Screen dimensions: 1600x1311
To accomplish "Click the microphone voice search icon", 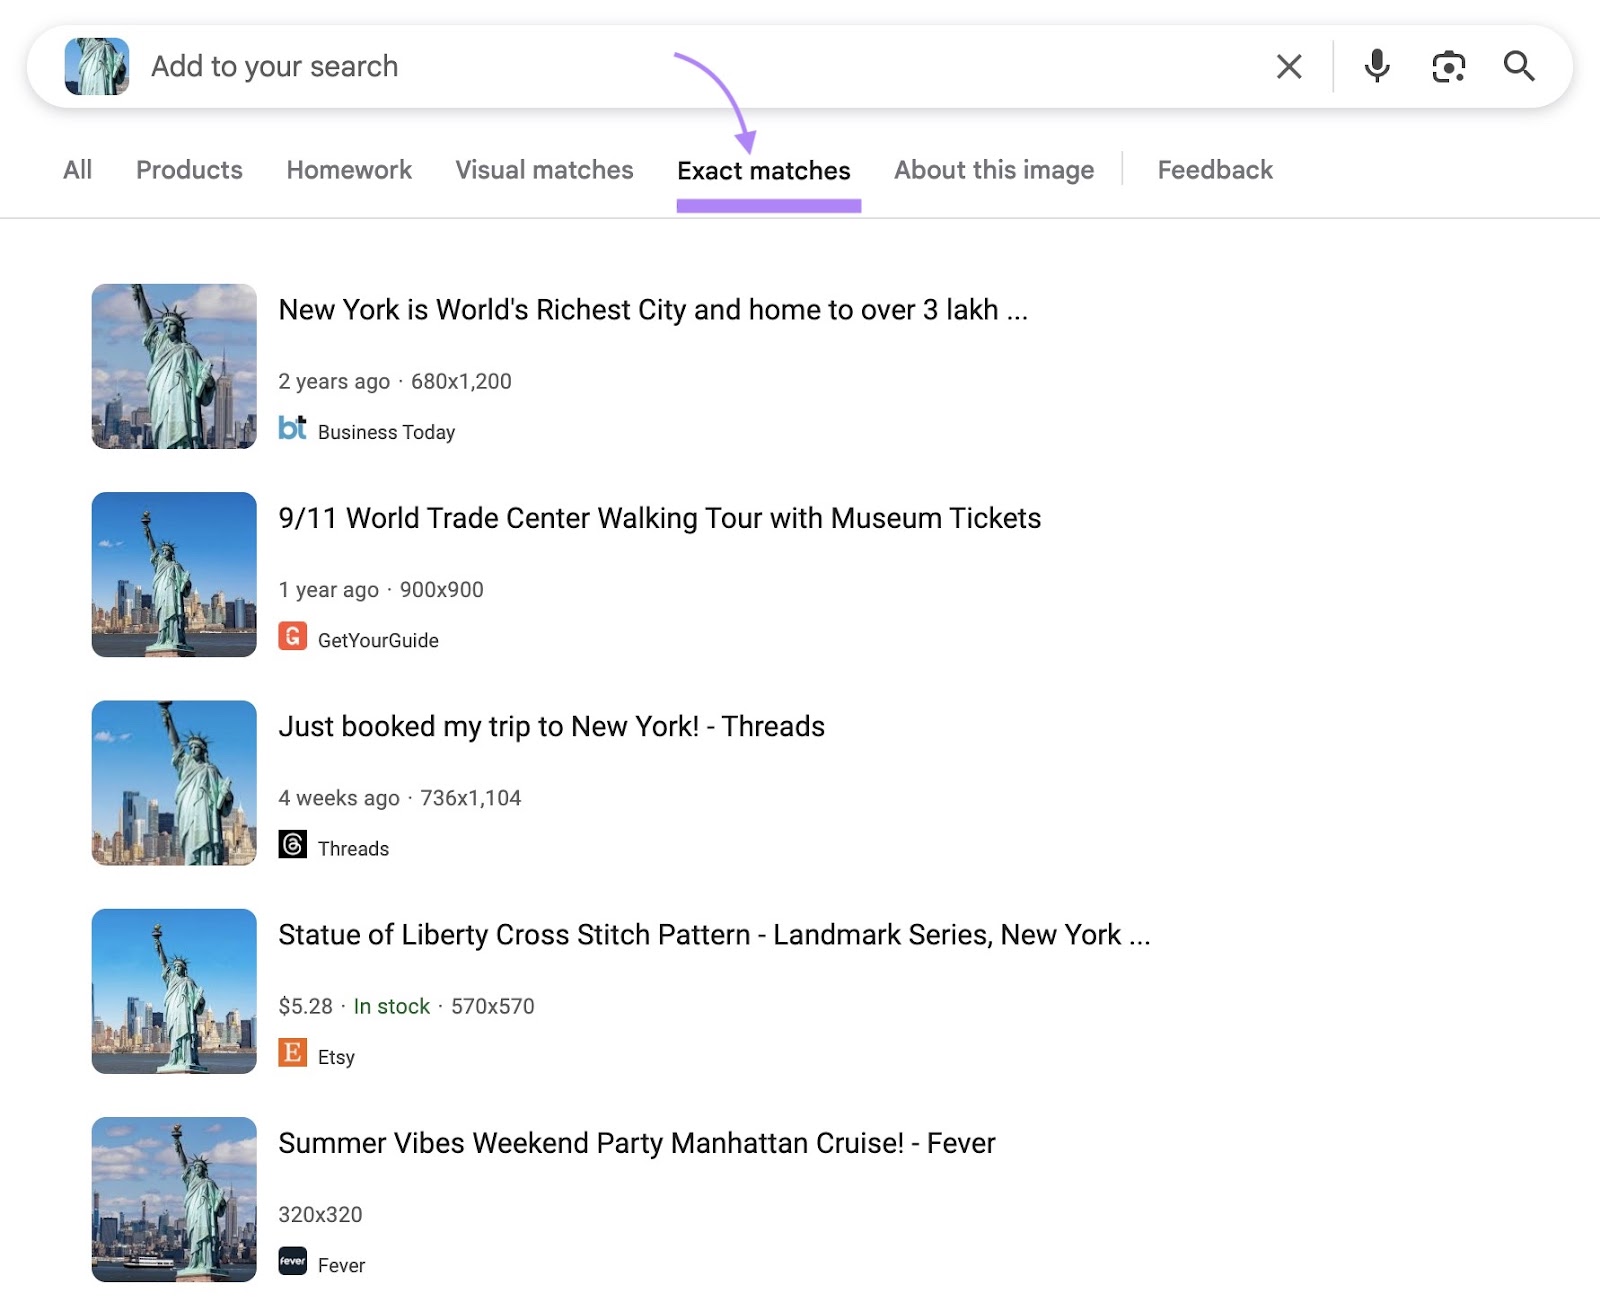I will point(1377,66).
